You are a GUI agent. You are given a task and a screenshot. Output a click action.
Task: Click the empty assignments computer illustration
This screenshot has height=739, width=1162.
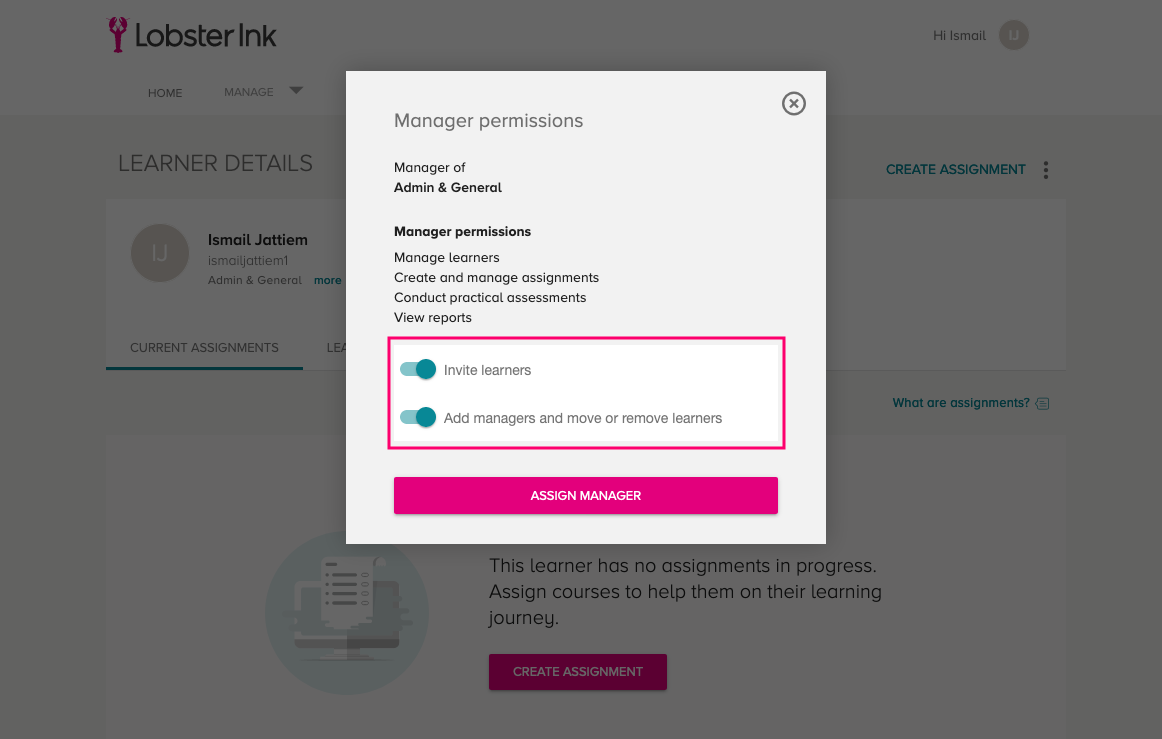[x=347, y=612]
